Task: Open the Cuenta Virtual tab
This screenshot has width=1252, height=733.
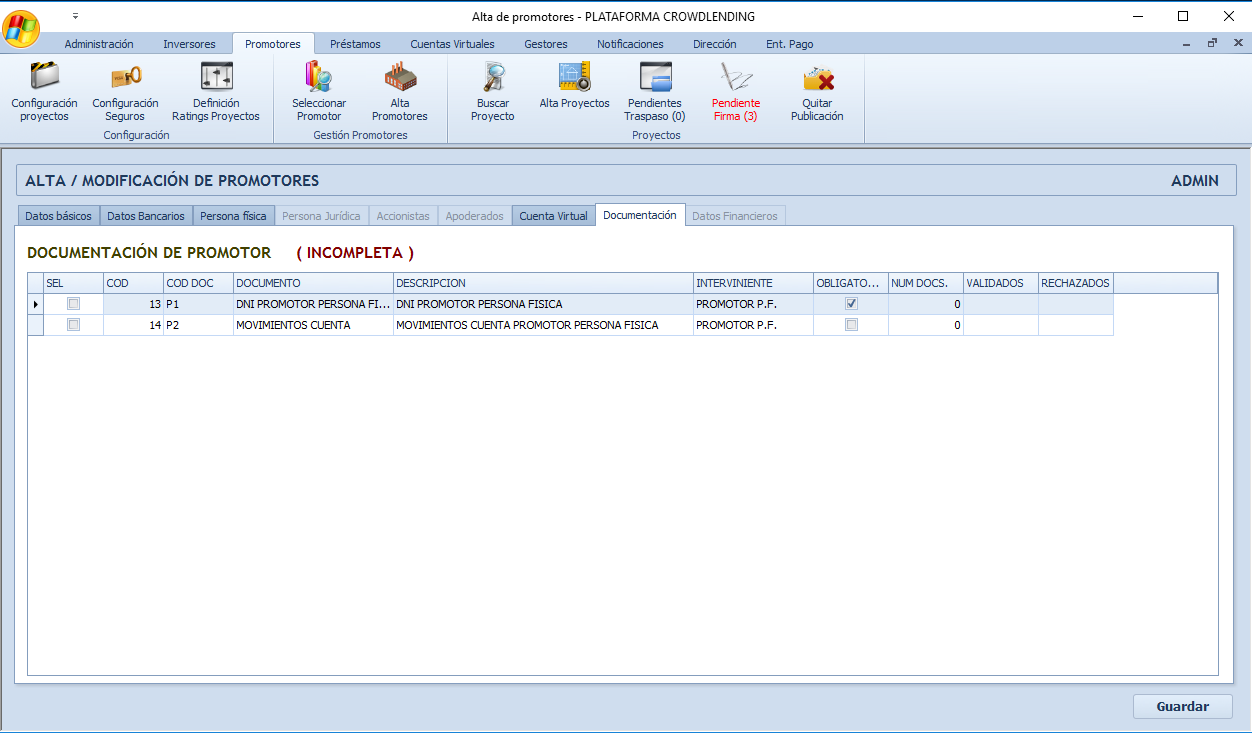Action: [x=553, y=216]
